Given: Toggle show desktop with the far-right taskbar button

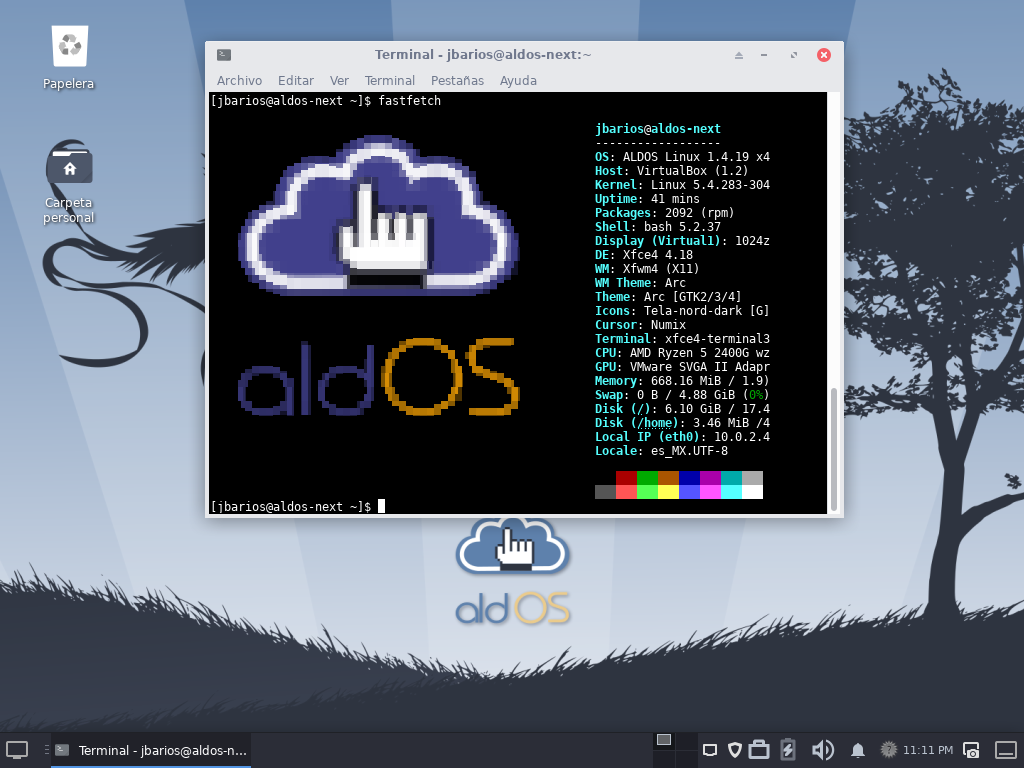Looking at the screenshot, I should click(1004, 750).
